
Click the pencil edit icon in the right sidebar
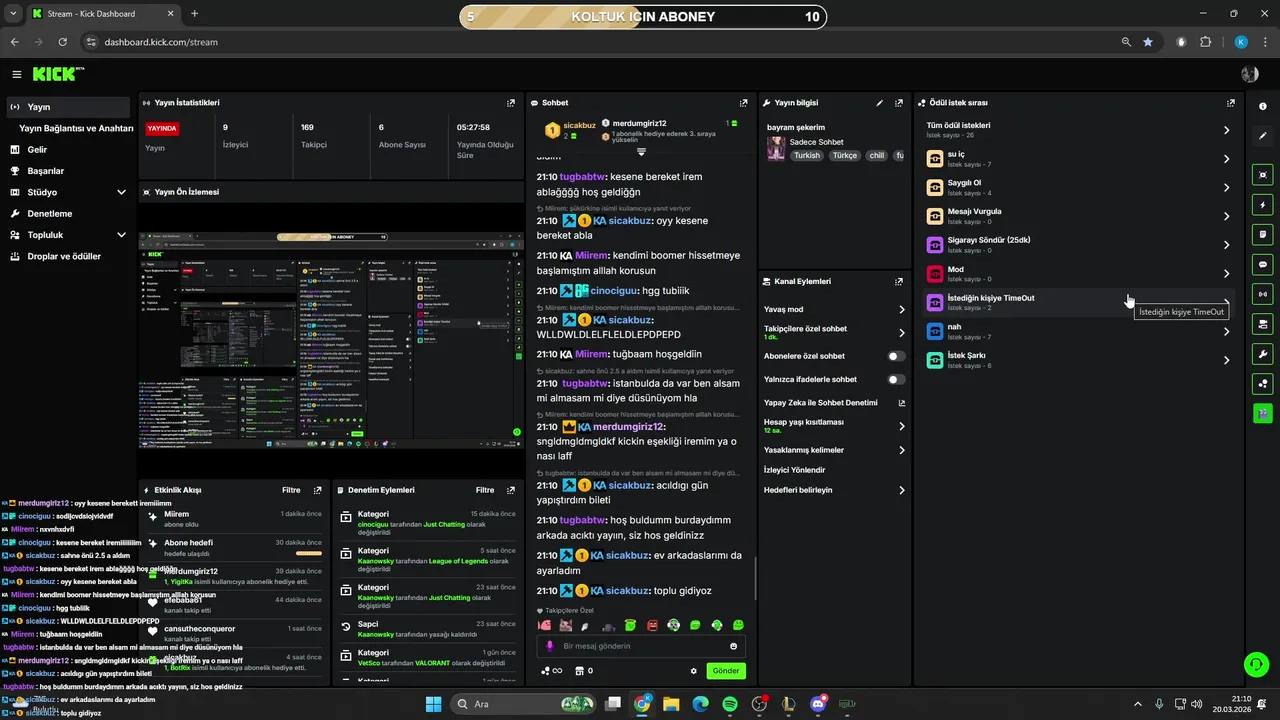1263,136
